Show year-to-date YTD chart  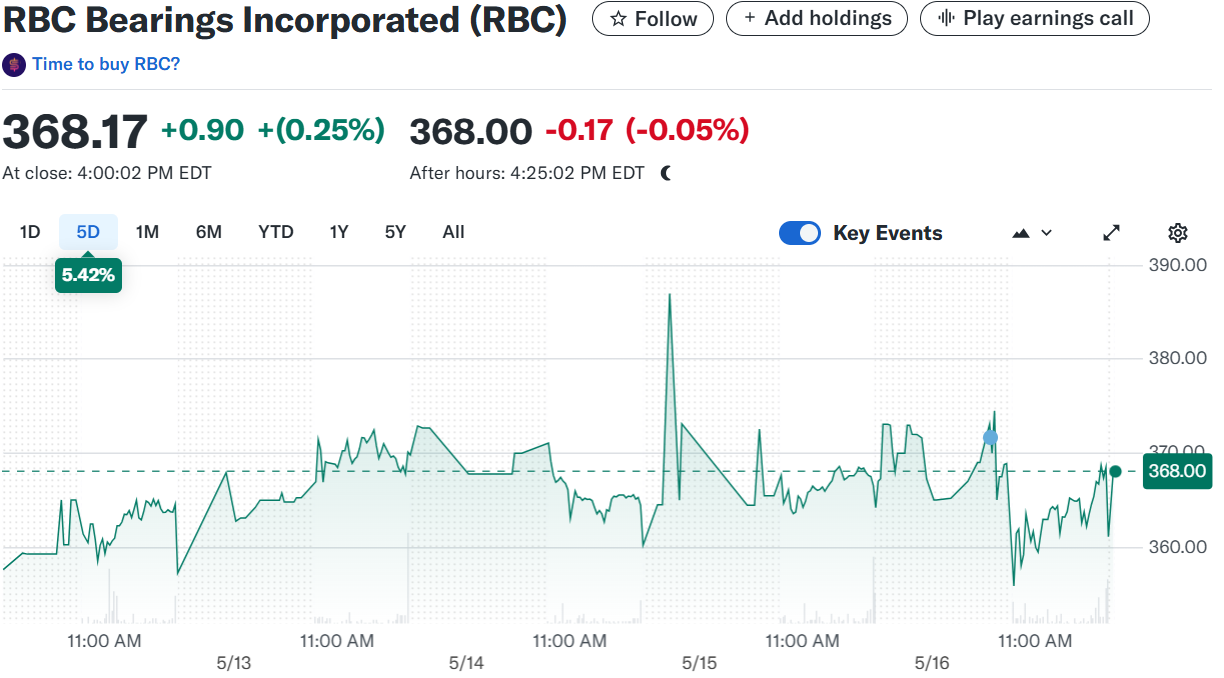tap(276, 232)
